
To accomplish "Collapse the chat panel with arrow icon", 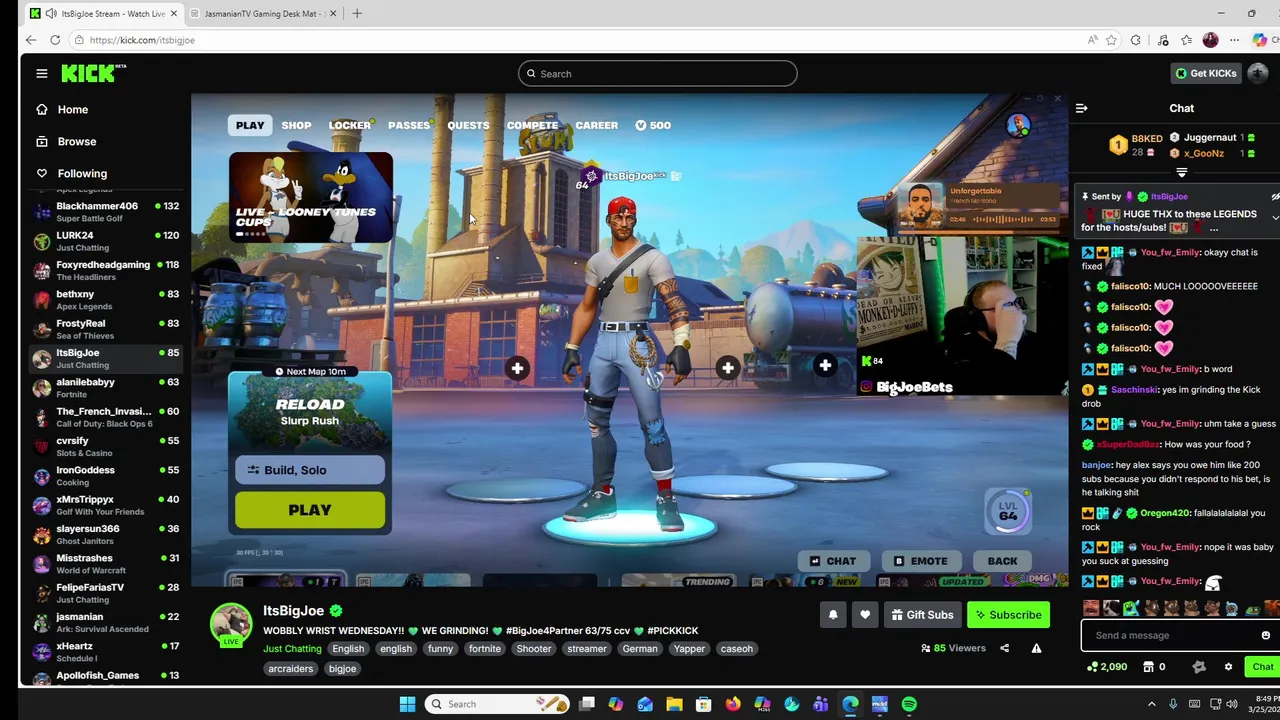I will pyautogui.click(x=1081, y=108).
